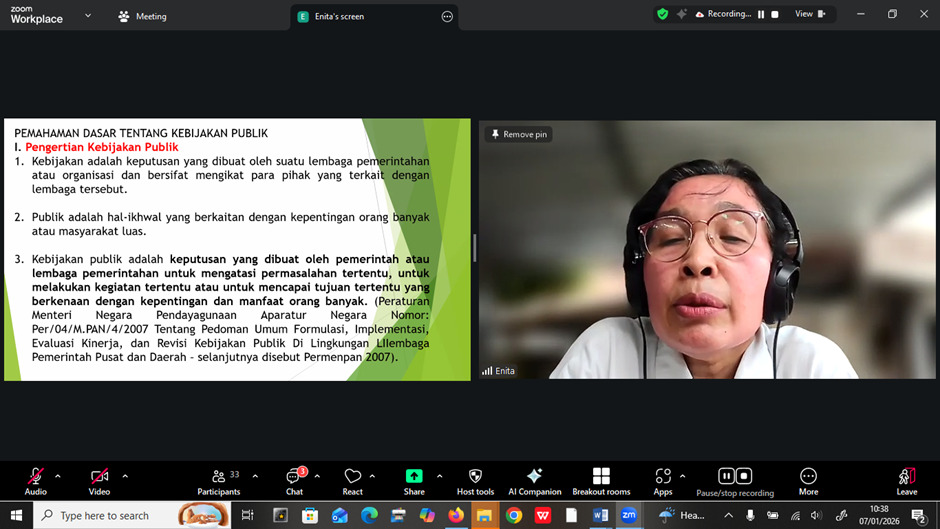The width and height of the screenshot is (940, 529).
Task: Expand the video options arrow
Action: (x=125, y=476)
